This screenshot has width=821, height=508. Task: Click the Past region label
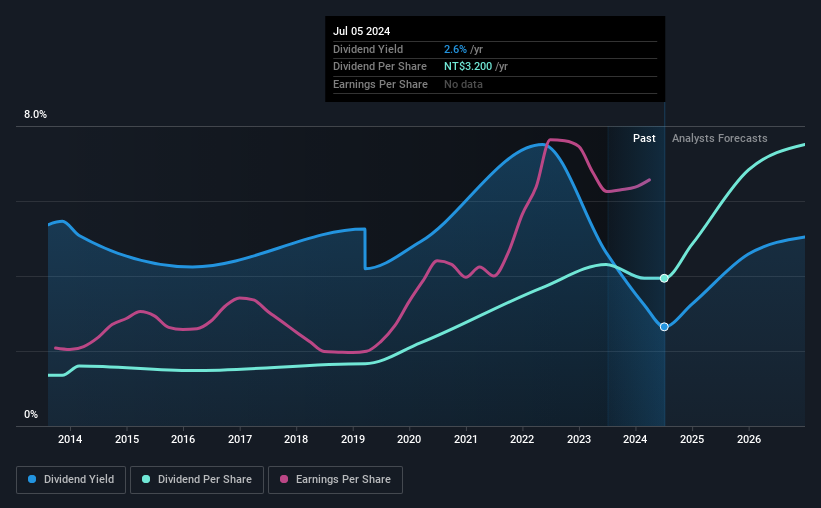pyautogui.click(x=644, y=138)
